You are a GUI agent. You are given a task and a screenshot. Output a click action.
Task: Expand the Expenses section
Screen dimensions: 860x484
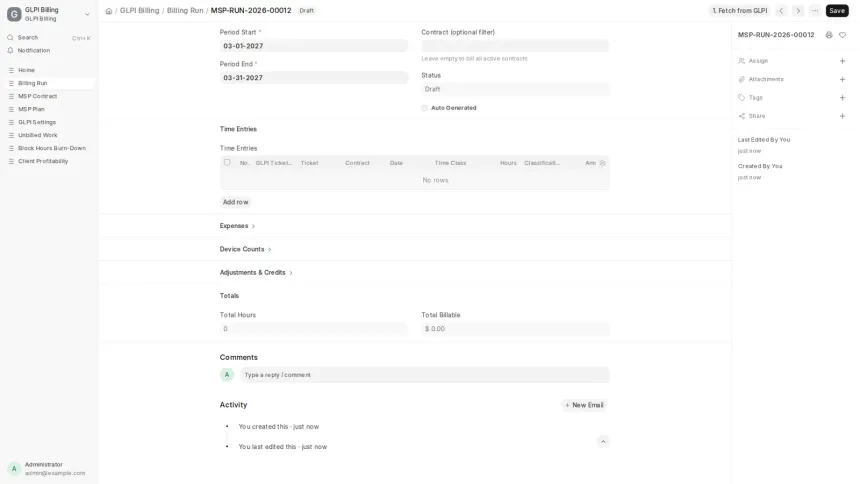pyautogui.click(x=237, y=226)
